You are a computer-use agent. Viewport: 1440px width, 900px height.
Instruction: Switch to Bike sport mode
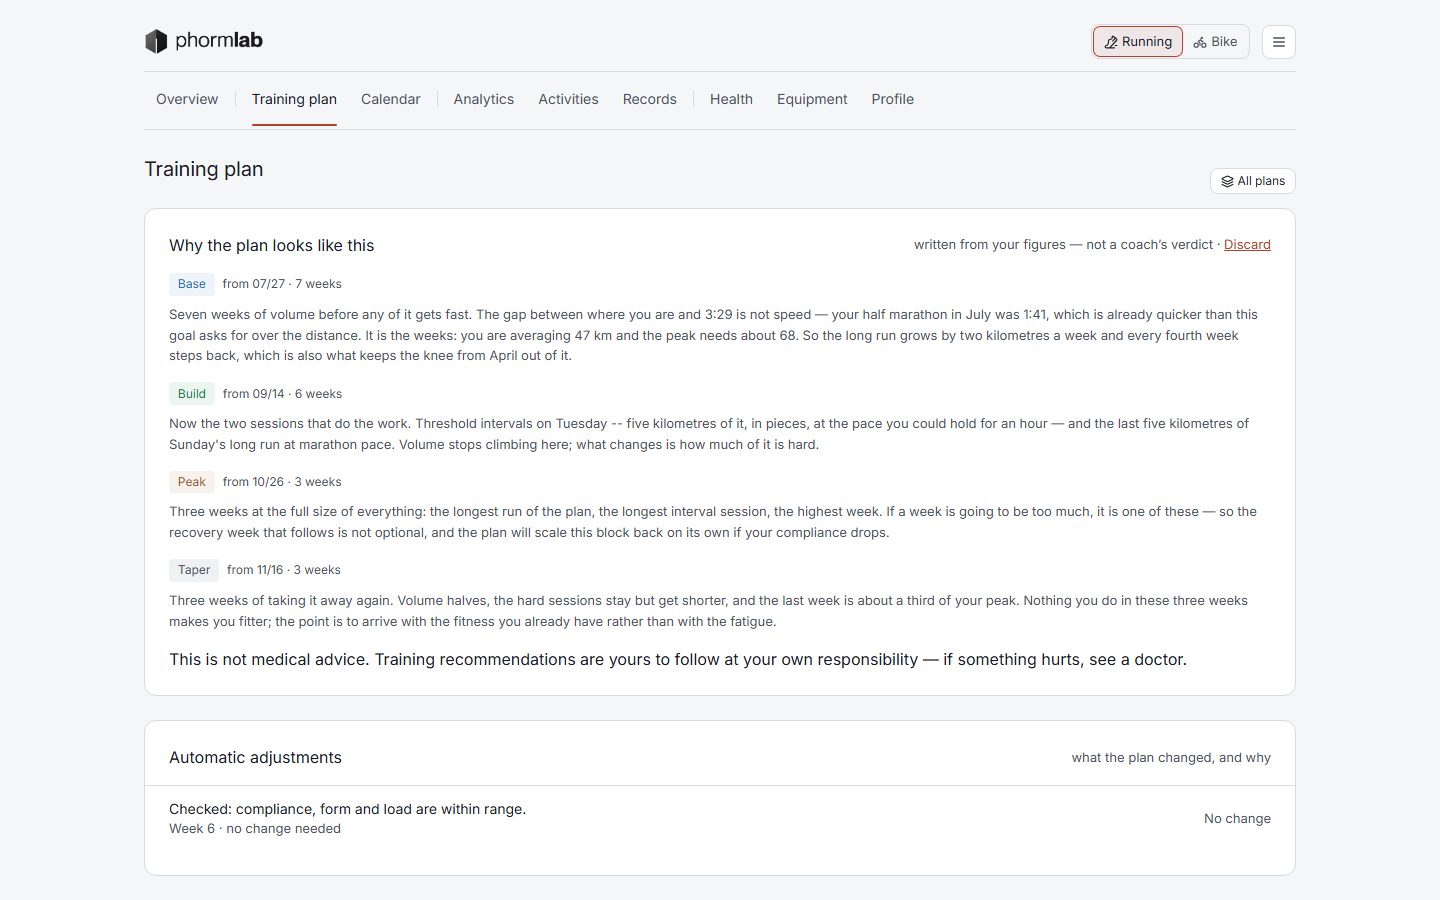point(1215,42)
